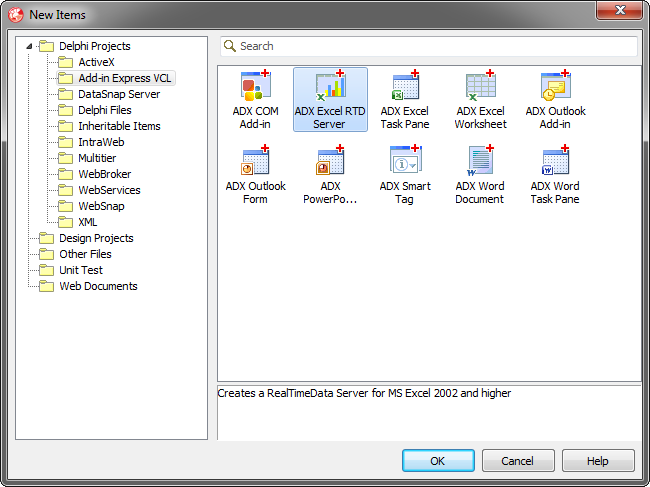The height and width of the screenshot is (487, 650).
Task: Open the DataSnap Server category
Action: click(119, 94)
